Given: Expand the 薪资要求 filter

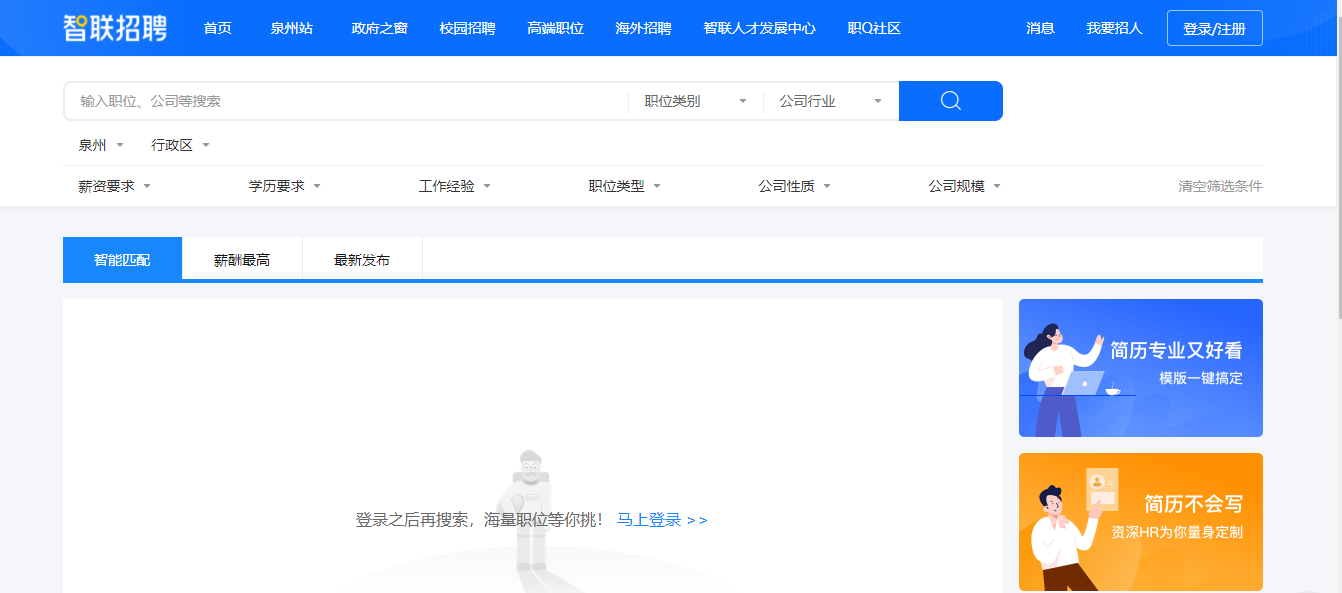Looking at the screenshot, I should pos(114,186).
